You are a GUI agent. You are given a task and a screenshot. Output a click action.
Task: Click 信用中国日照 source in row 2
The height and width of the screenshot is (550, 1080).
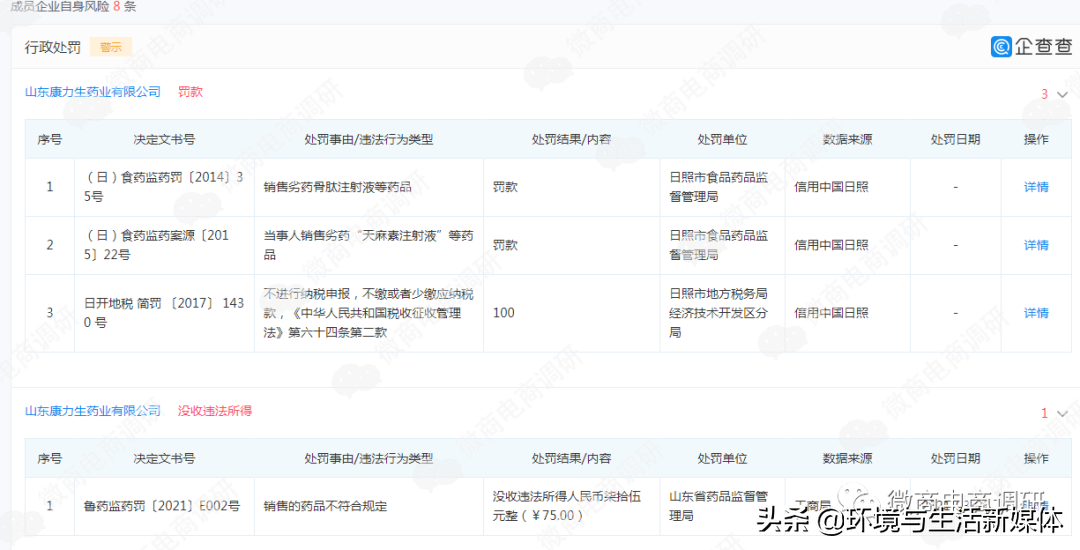coord(831,245)
